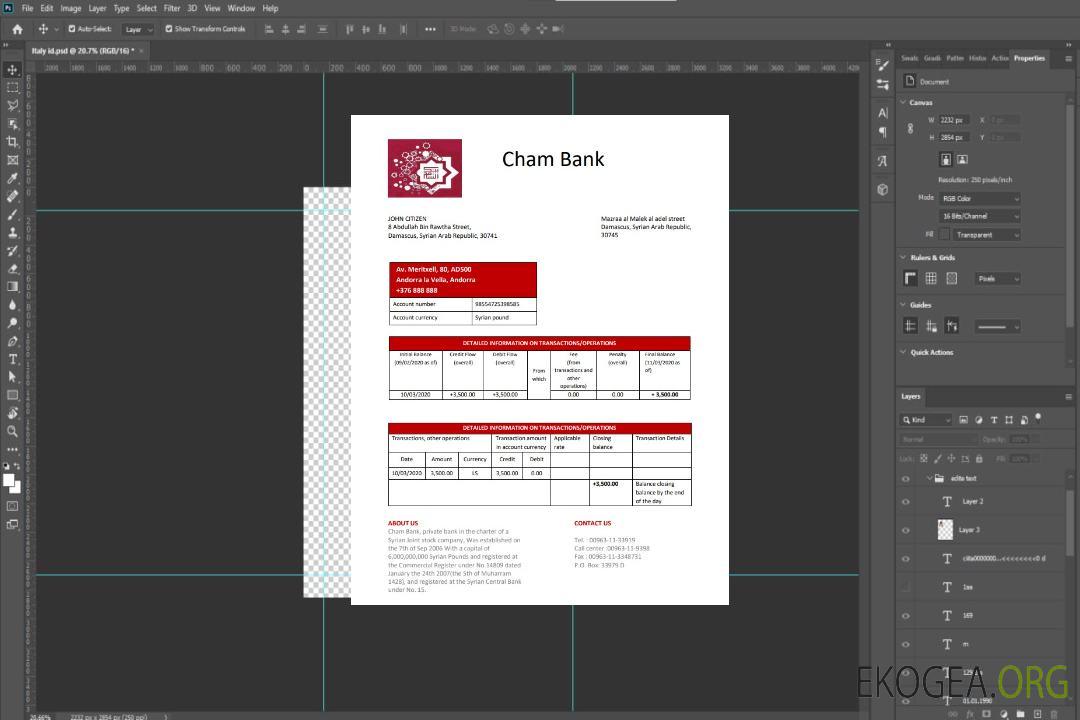The image size is (1080, 720).
Task: Change screen mode from the toolbox
Action: pyautogui.click(x=12, y=524)
